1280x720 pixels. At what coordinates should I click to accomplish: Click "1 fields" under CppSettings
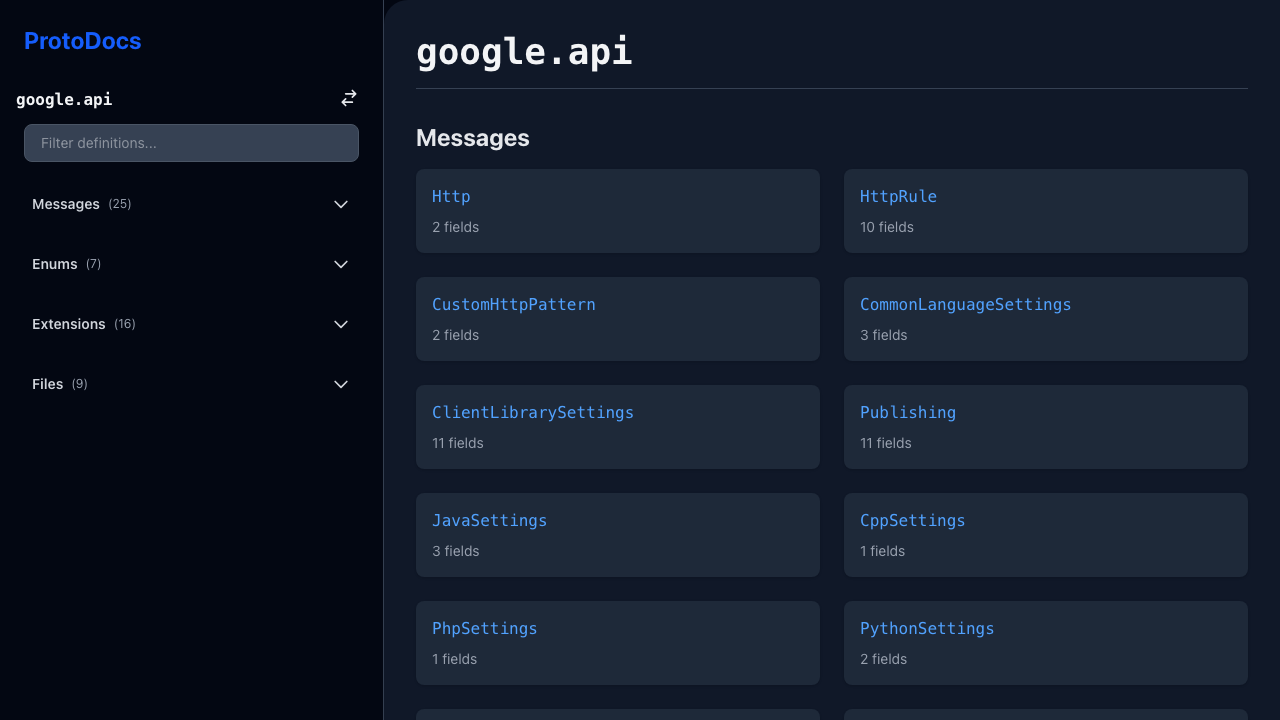tap(883, 551)
